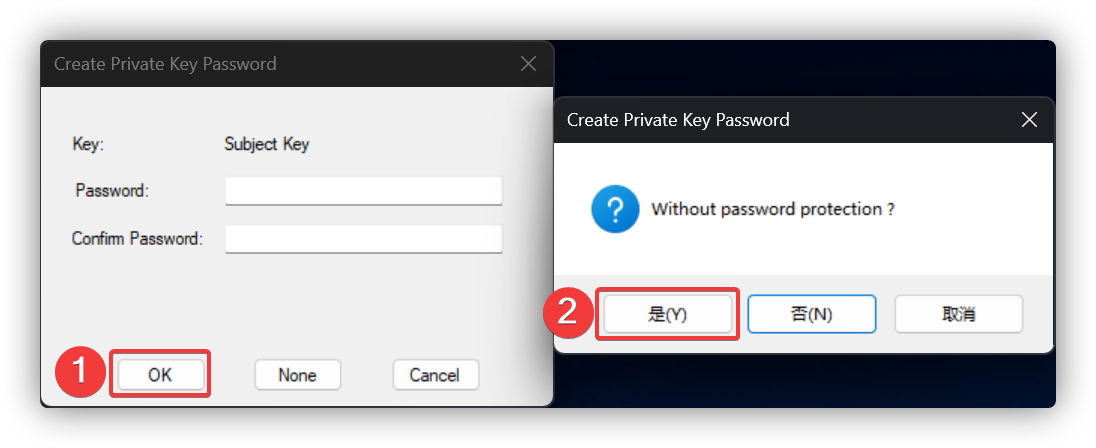Image resolution: width=1096 pixels, height=448 pixels.
Task: Decline with the 否(N) button
Action: click(811, 314)
